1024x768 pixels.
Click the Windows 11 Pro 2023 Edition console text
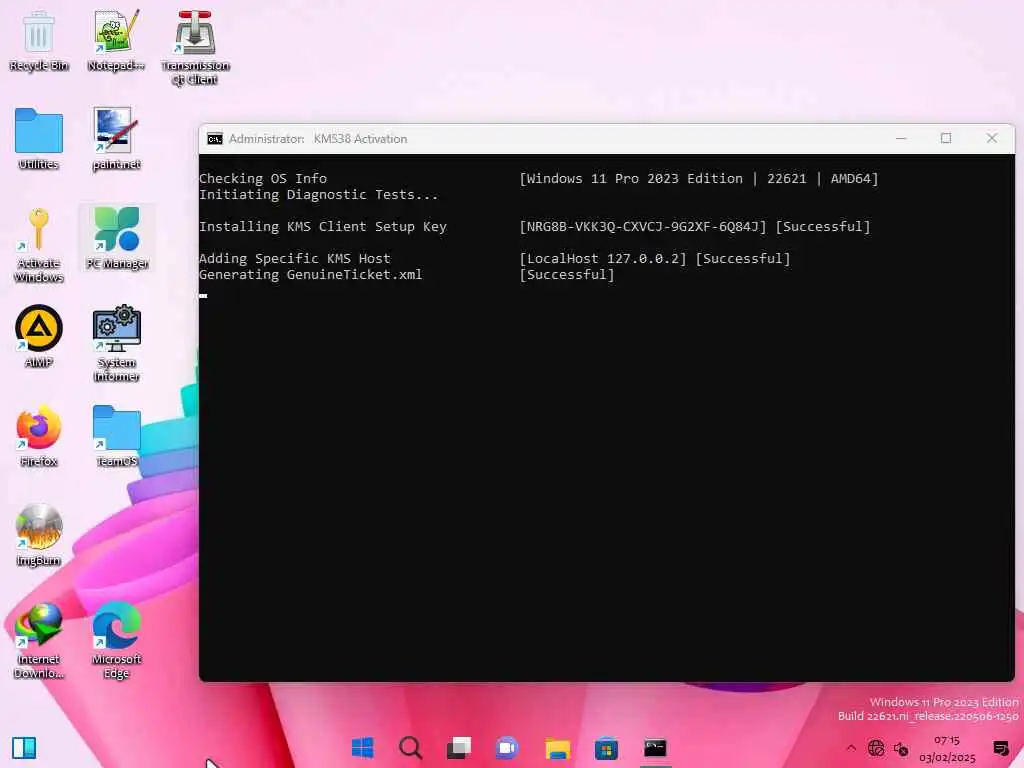click(x=699, y=178)
